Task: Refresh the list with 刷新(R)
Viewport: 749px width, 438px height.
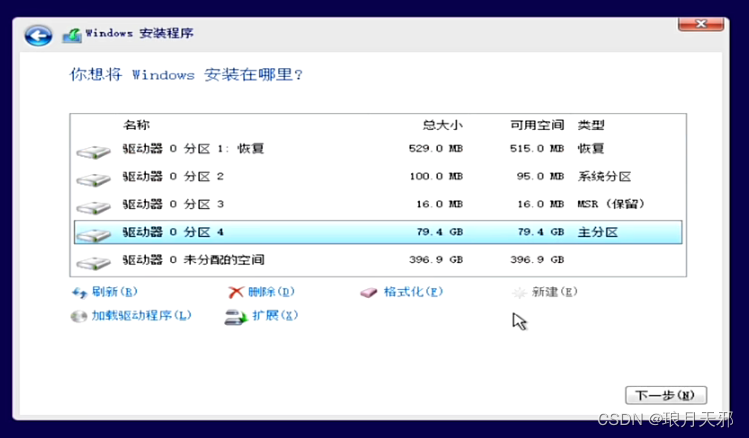Action: (115, 291)
